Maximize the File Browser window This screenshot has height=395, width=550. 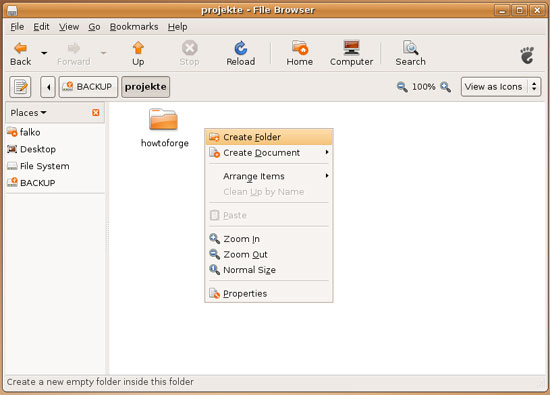519,10
